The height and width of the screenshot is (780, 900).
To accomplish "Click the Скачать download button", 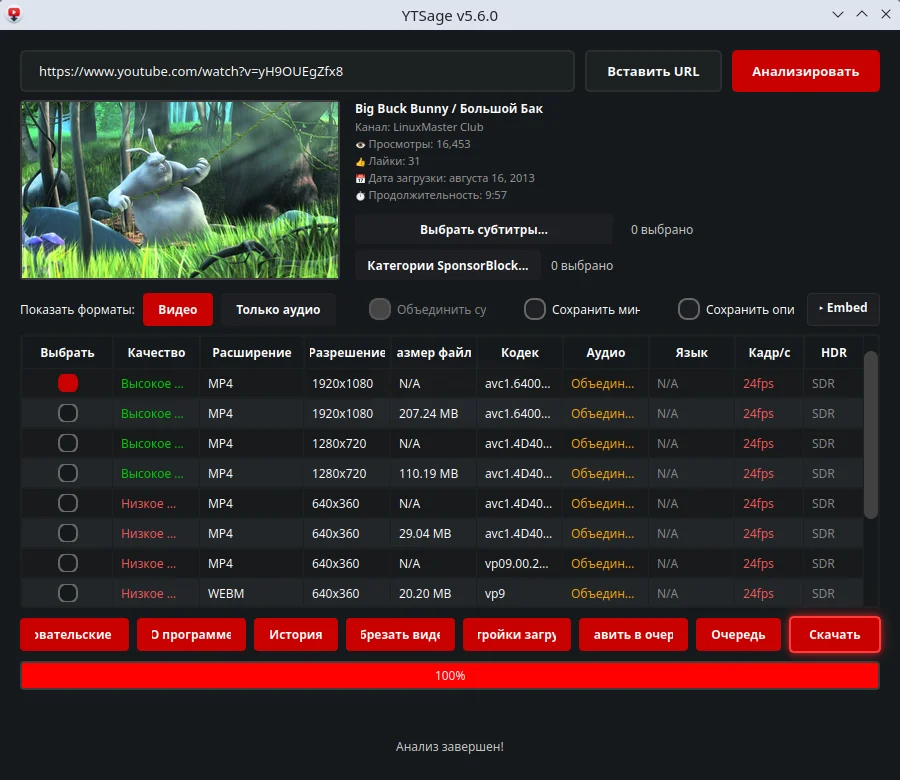I will (x=835, y=635).
